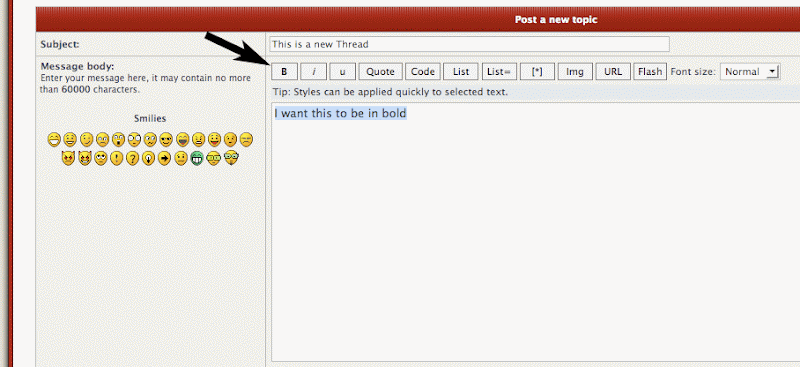Insert the surprised open-mouth smiley
The image size is (800, 367).
click(x=118, y=139)
